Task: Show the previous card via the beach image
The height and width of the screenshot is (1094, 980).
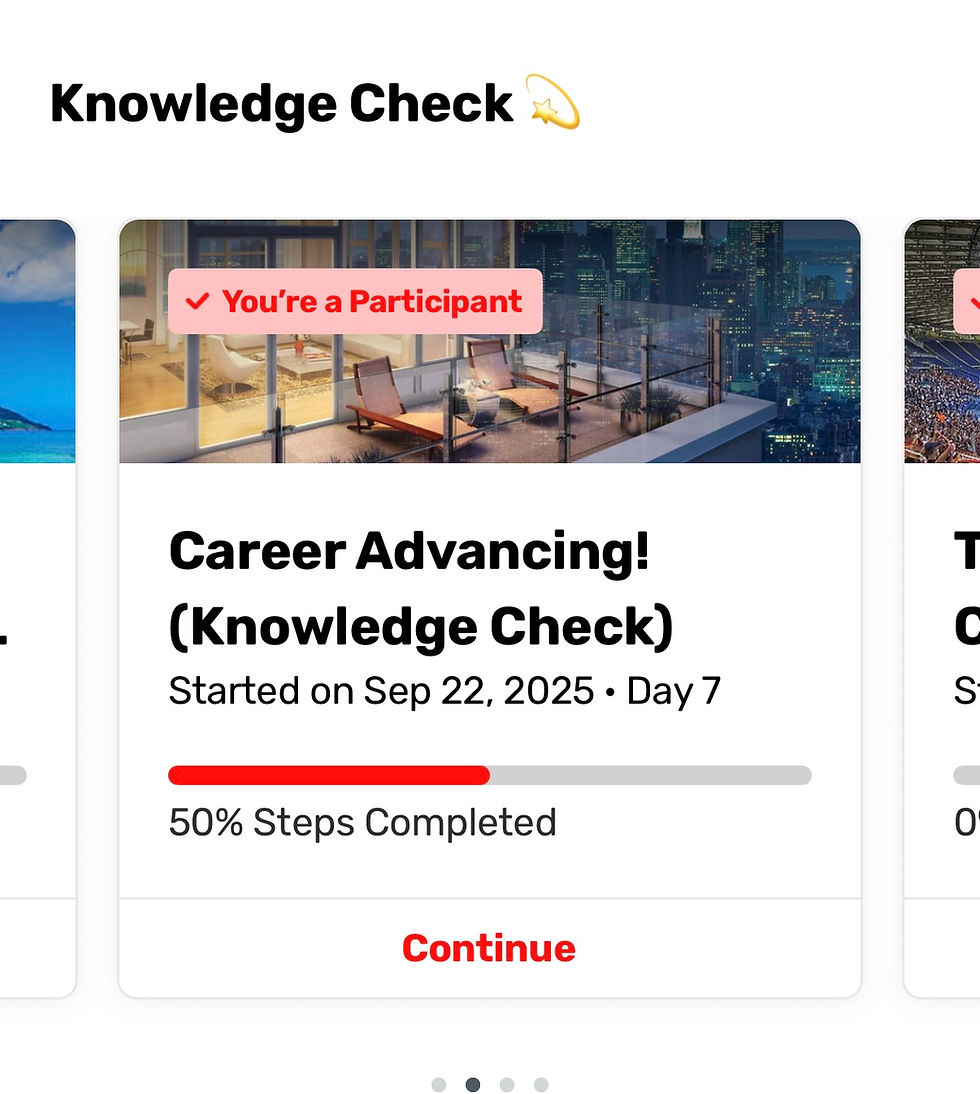Action: (37, 341)
